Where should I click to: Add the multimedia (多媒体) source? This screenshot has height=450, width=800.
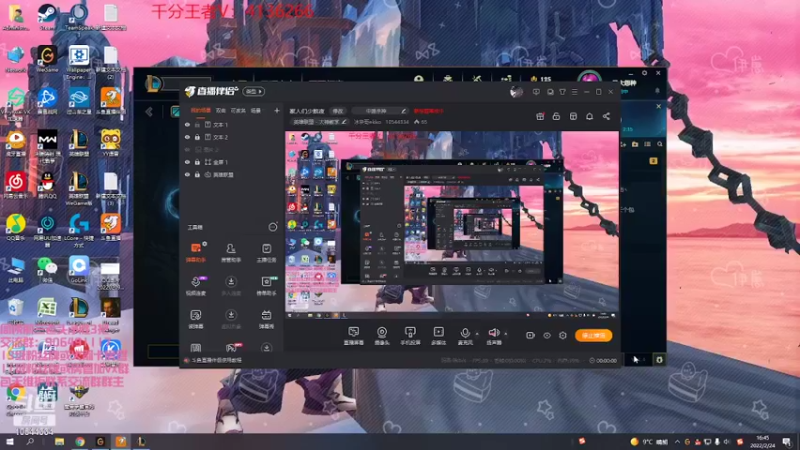click(x=438, y=335)
